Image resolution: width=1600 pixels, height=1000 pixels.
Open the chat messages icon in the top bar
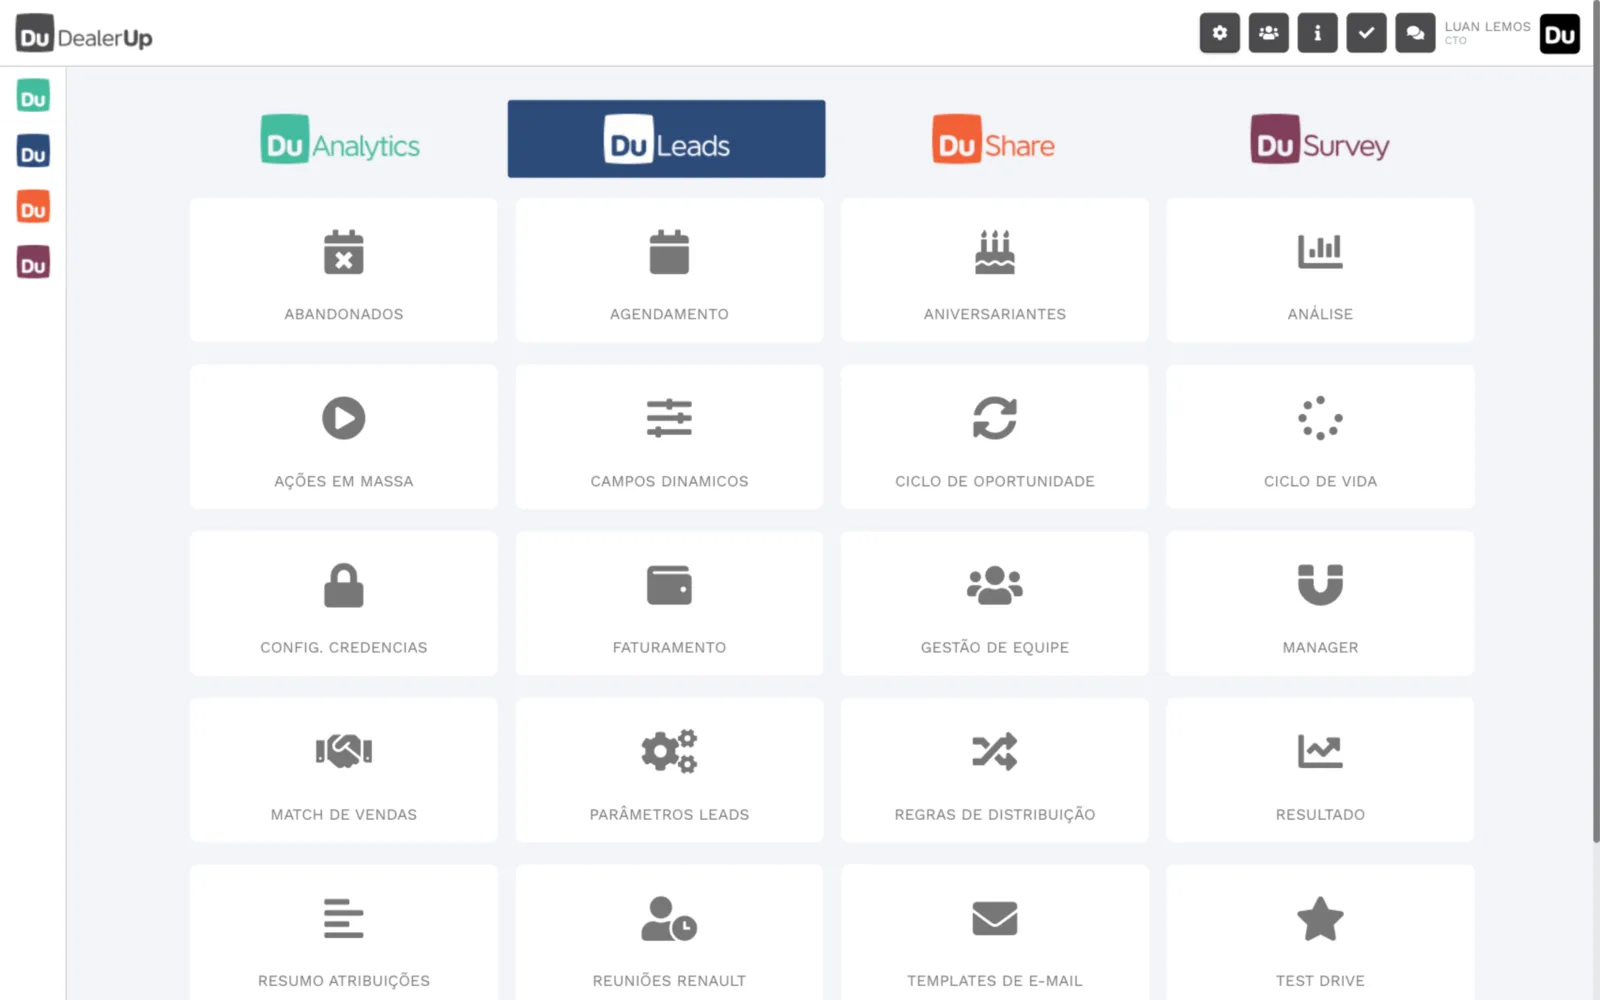(x=1415, y=33)
